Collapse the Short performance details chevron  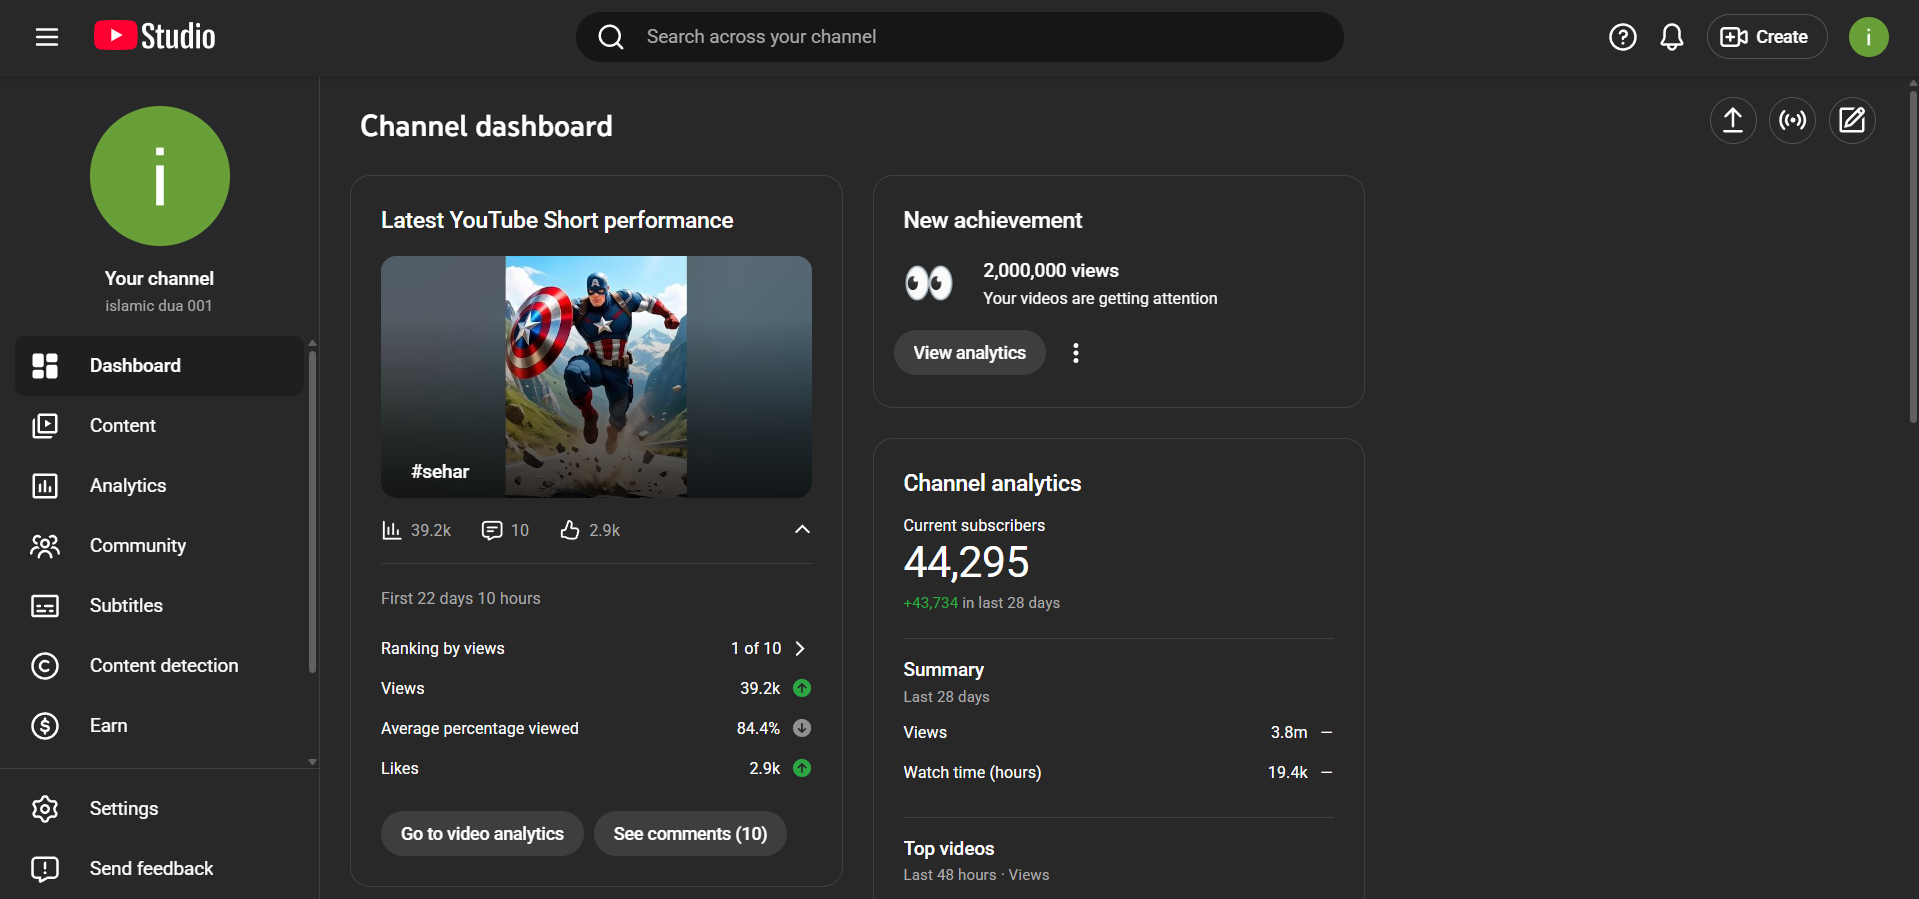(802, 530)
